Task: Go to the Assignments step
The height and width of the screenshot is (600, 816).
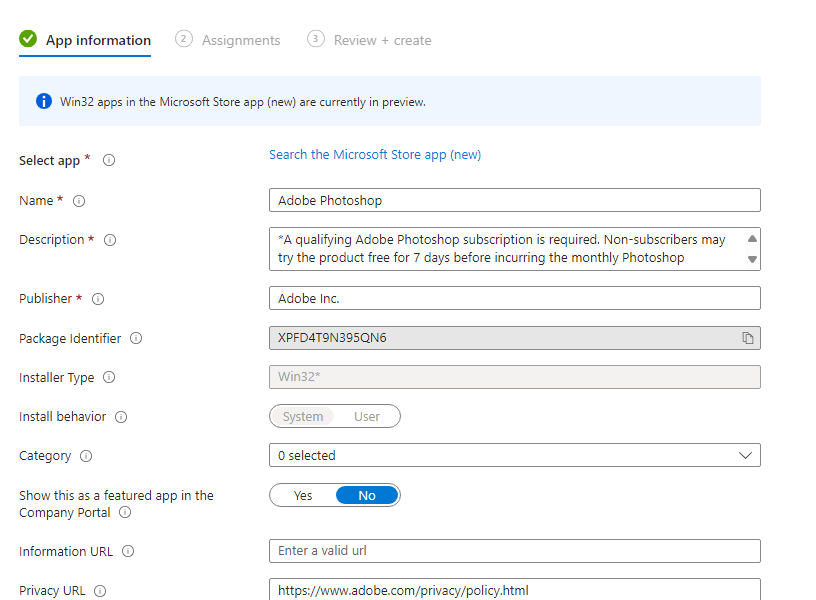Action: [x=240, y=40]
